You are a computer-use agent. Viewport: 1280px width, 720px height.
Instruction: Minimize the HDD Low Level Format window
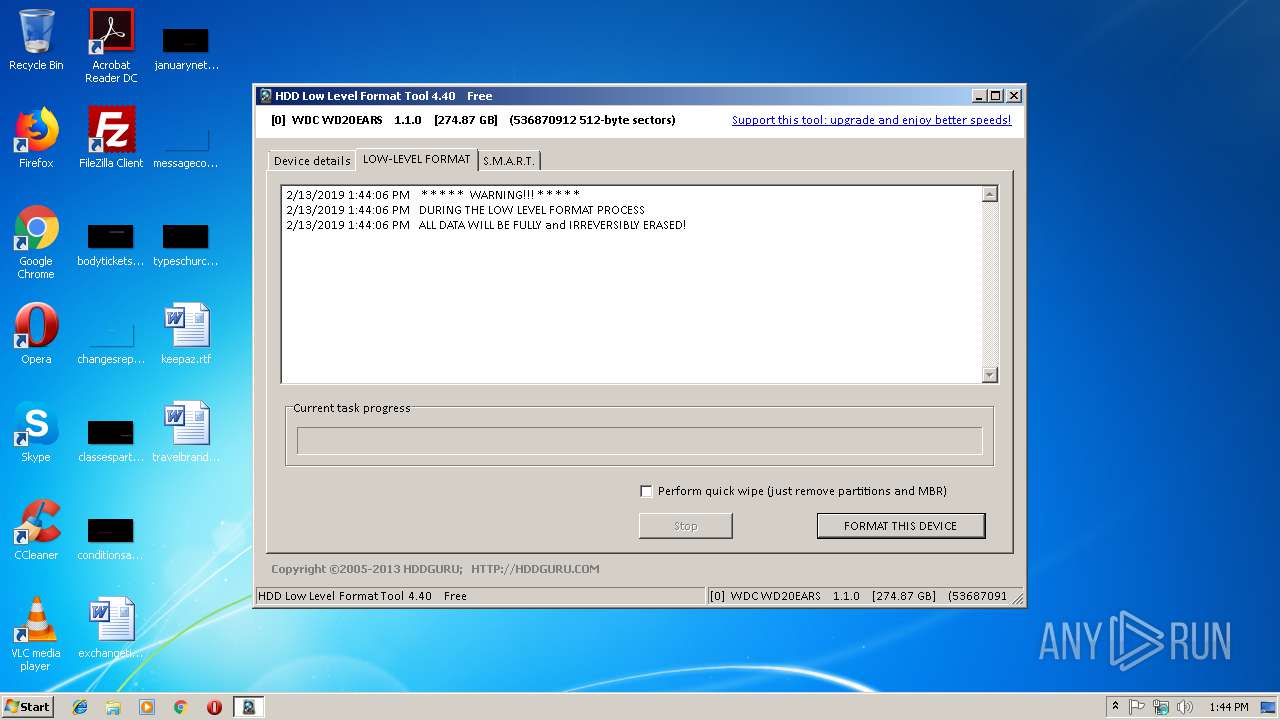[x=979, y=96]
